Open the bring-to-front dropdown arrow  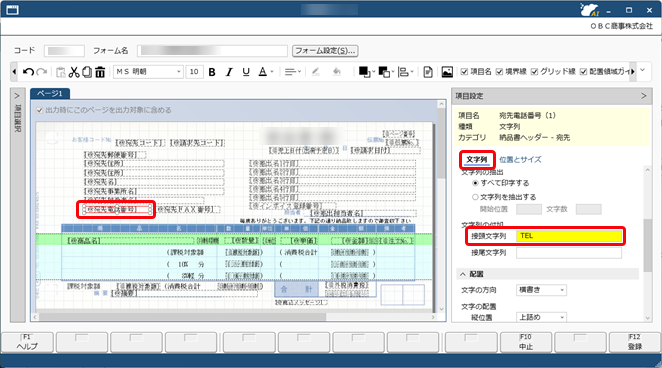(x=373, y=72)
